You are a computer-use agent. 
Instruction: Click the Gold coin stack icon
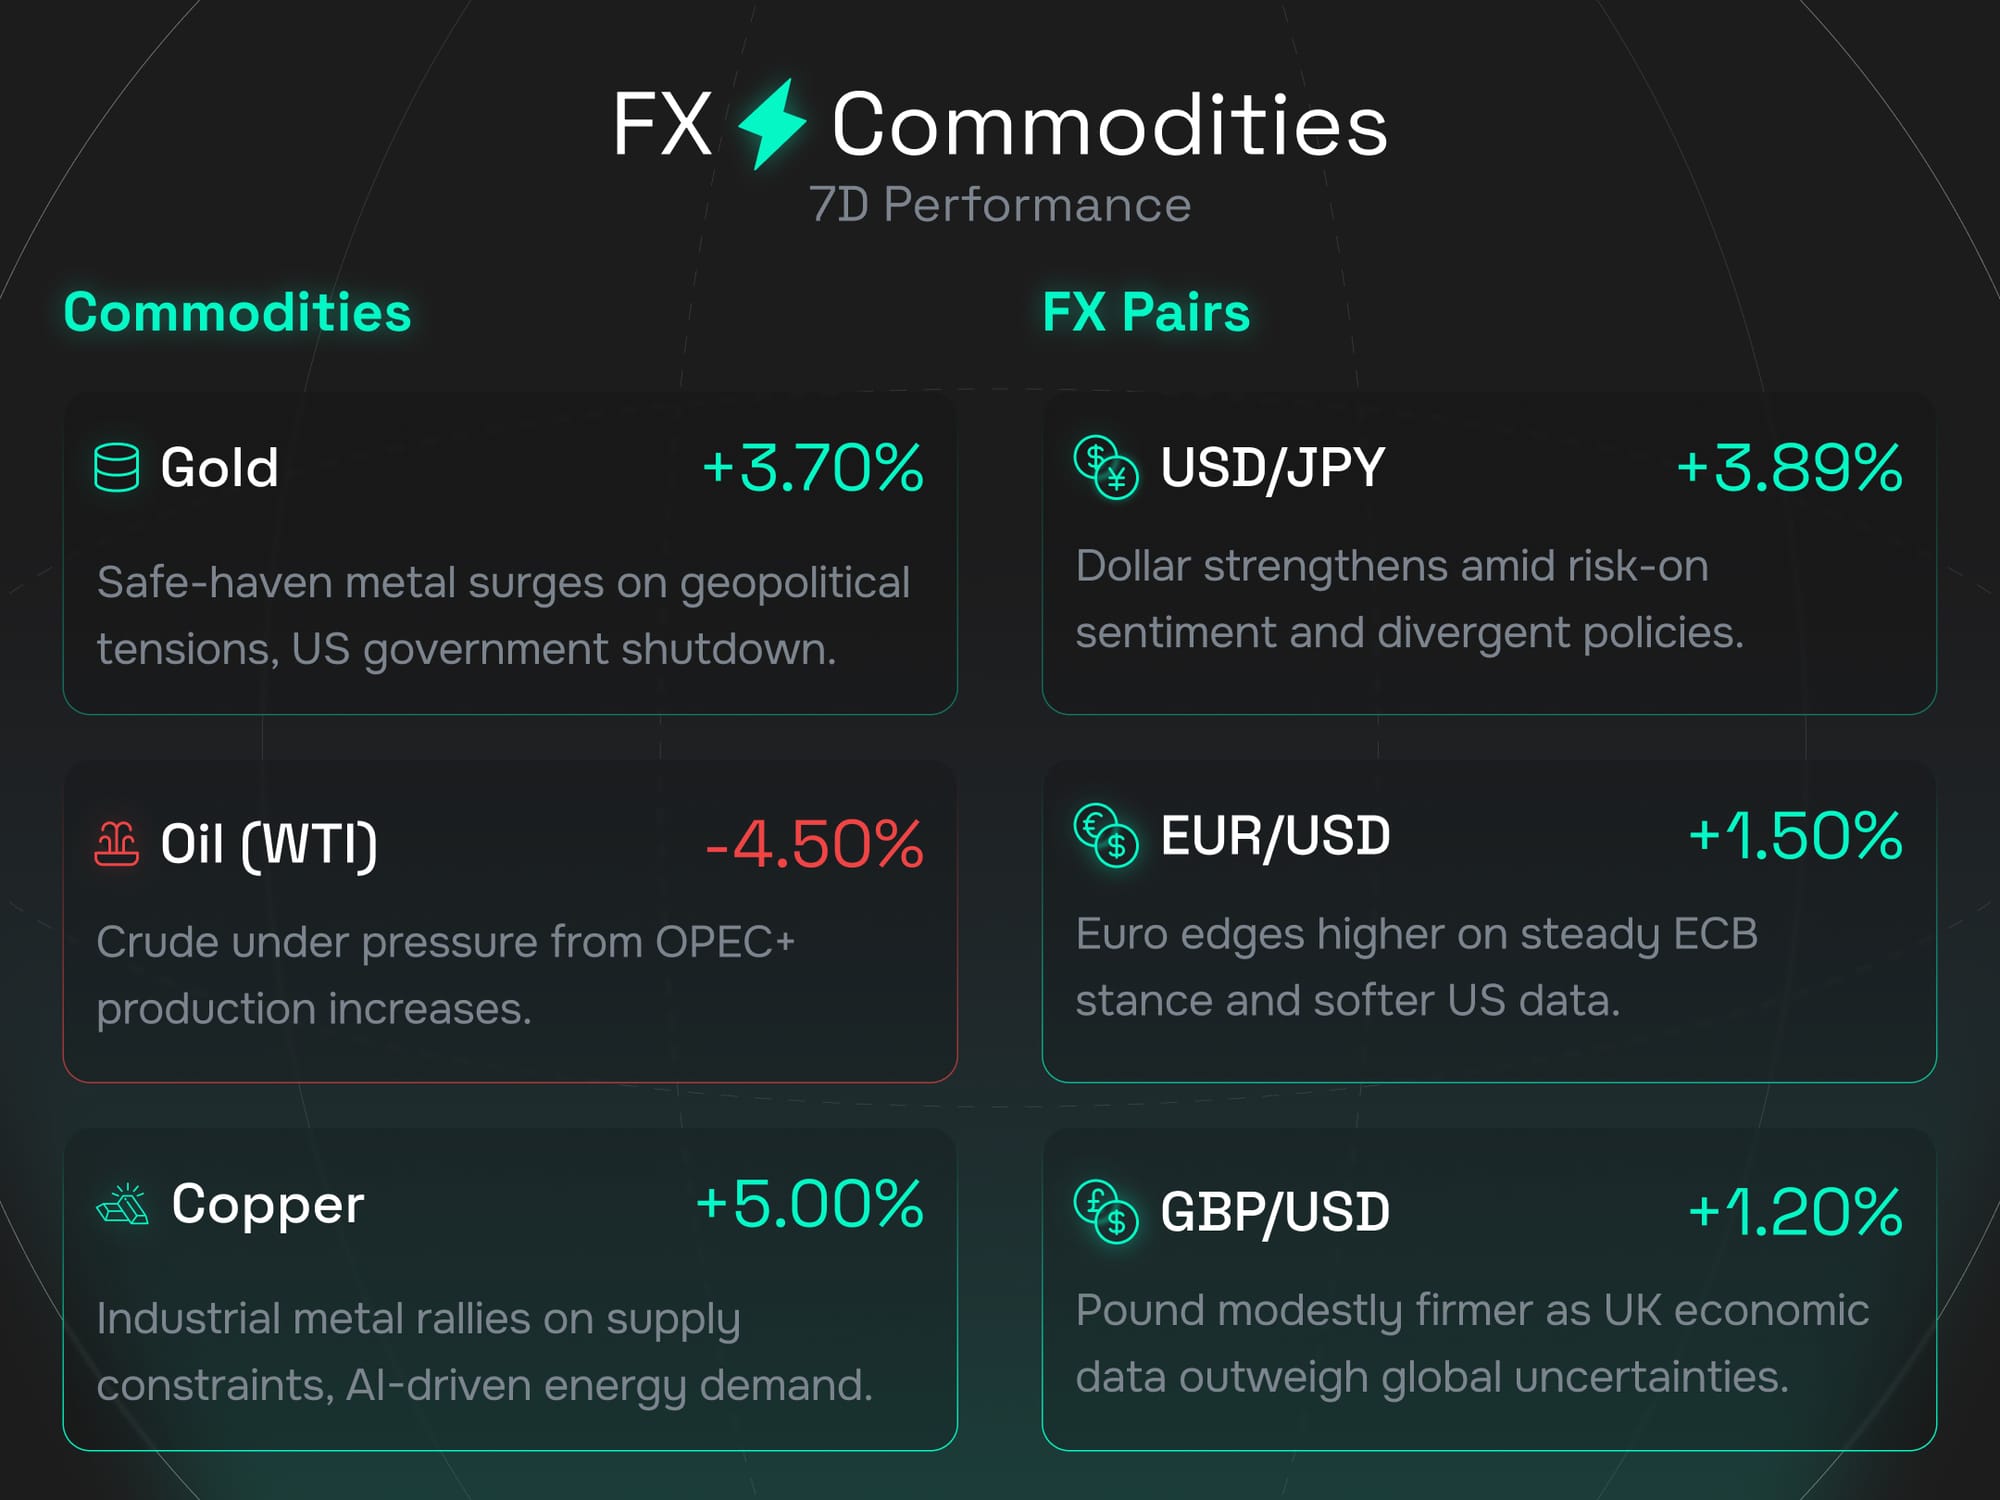pos(117,467)
